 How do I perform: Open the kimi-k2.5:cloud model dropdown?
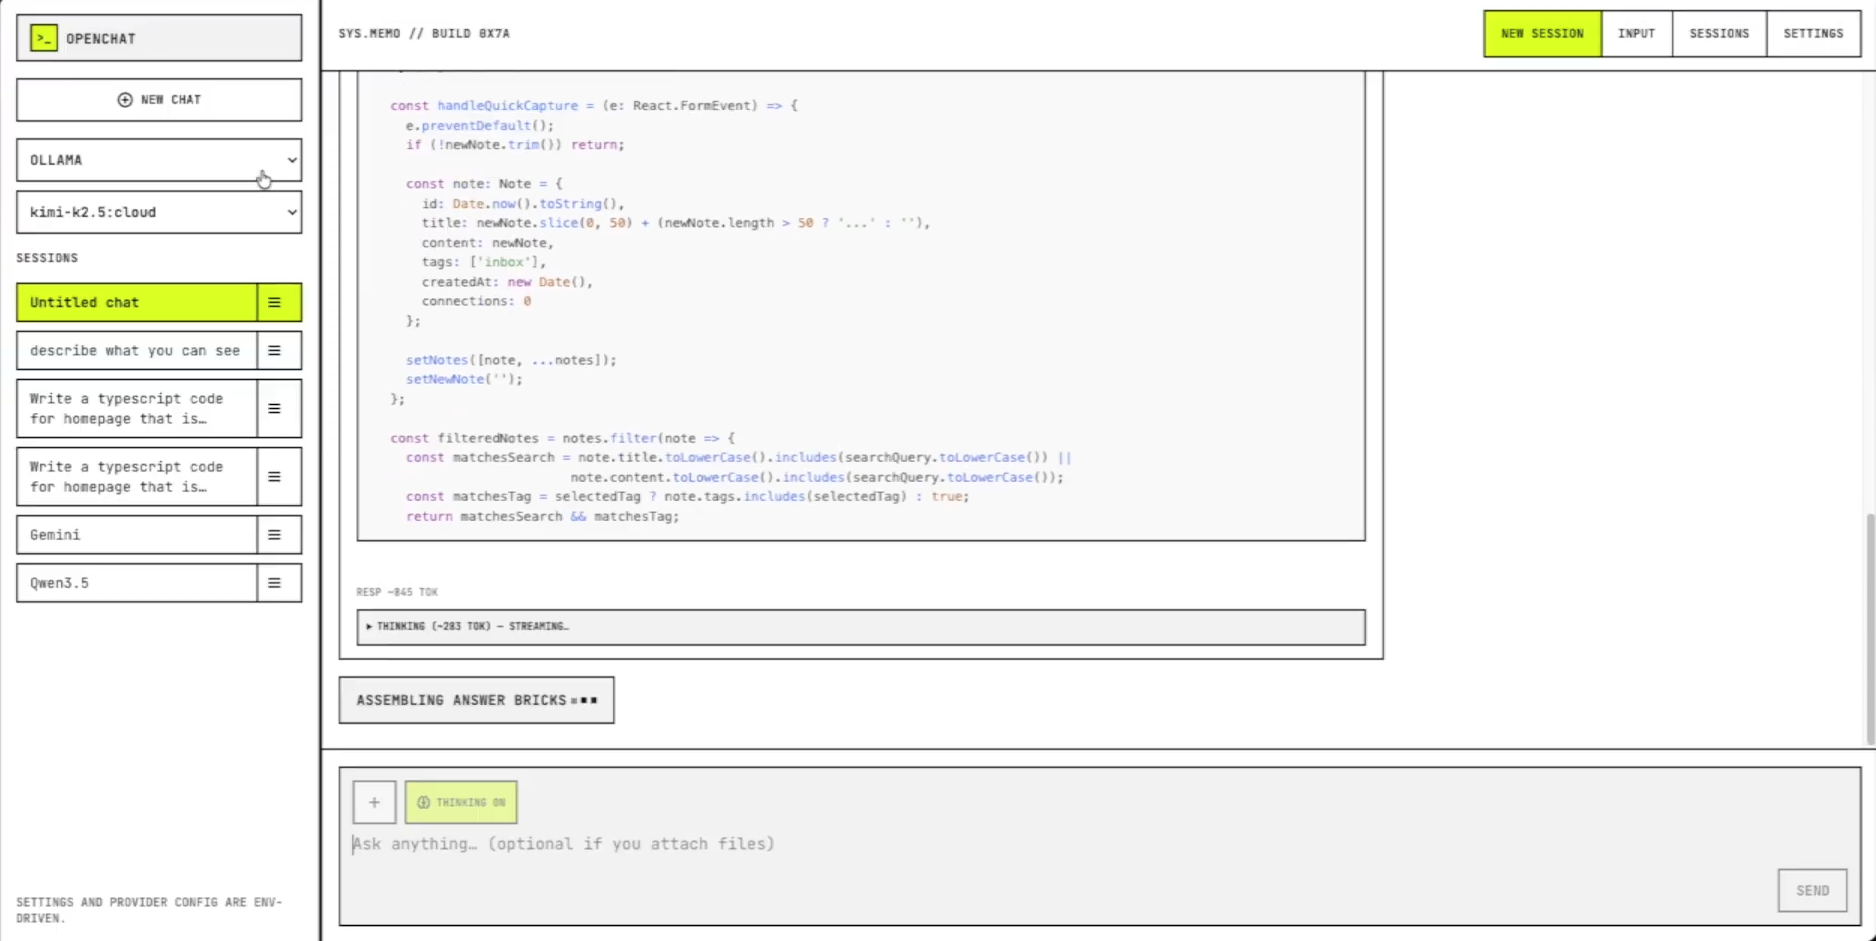click(x=159, y=212)
